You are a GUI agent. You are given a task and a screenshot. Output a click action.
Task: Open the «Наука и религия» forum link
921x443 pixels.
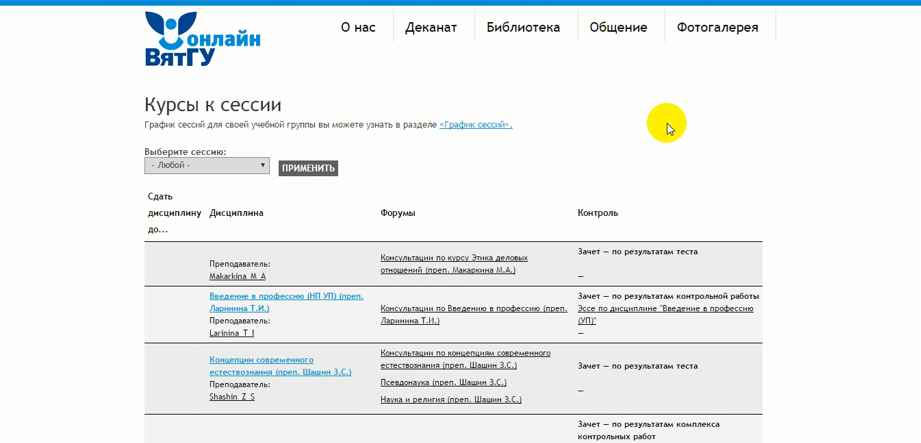[450, 399]
